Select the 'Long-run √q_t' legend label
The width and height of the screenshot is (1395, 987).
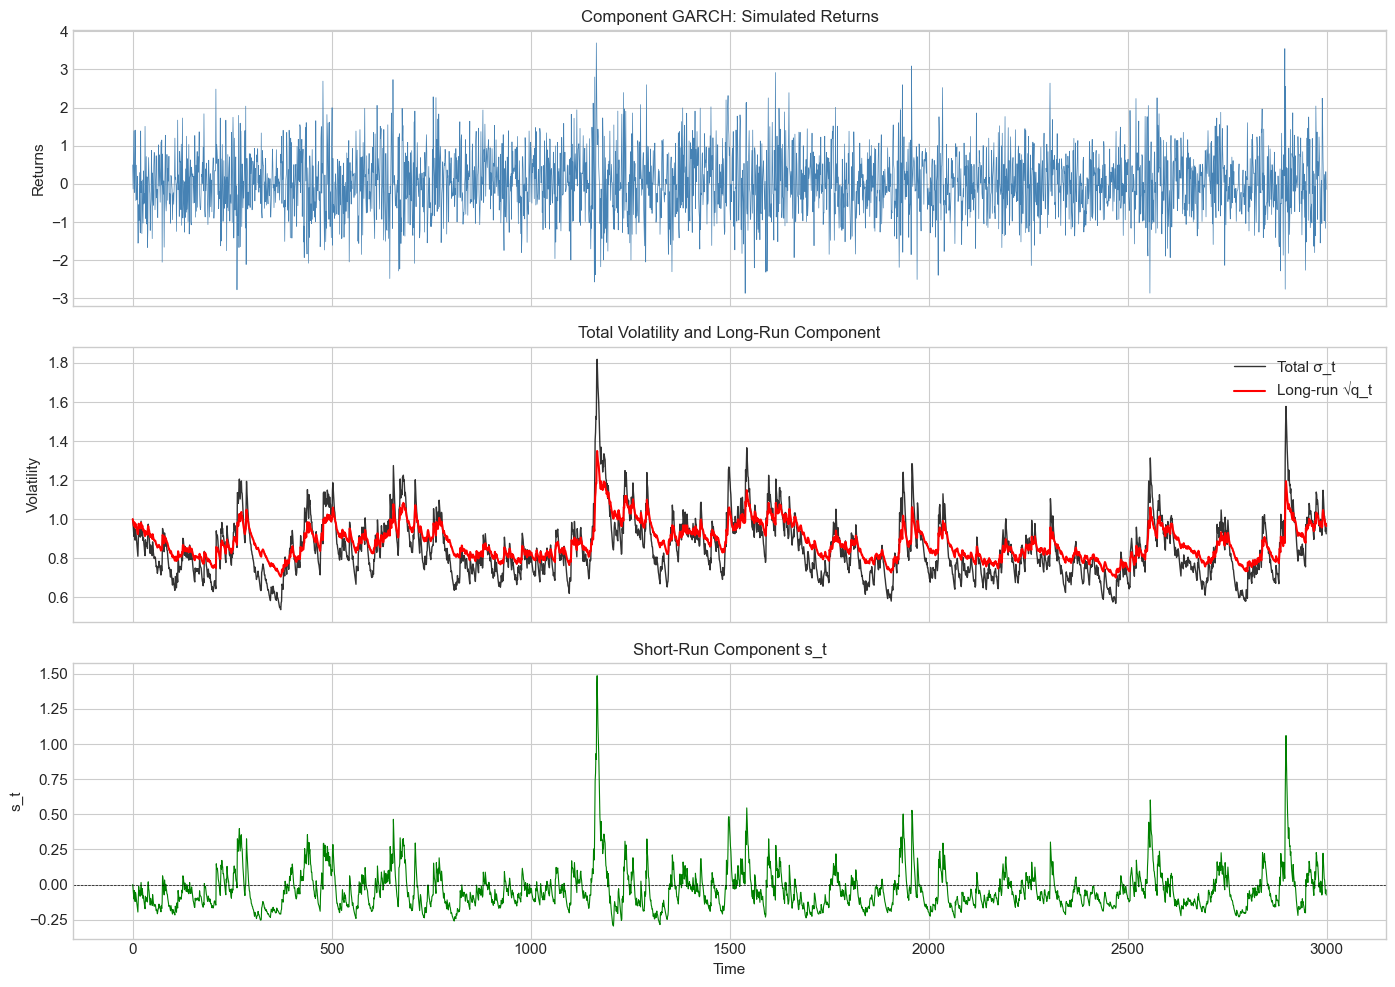(1324, 390)
